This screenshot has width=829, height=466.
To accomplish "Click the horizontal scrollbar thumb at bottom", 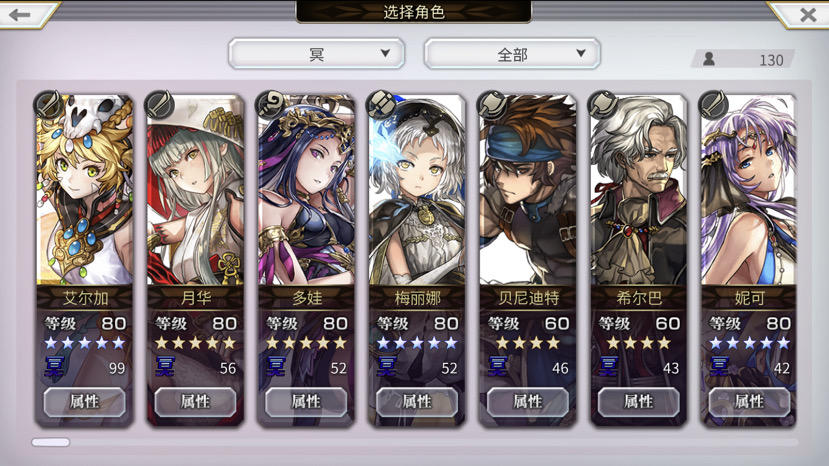I will tap(51, 442).
